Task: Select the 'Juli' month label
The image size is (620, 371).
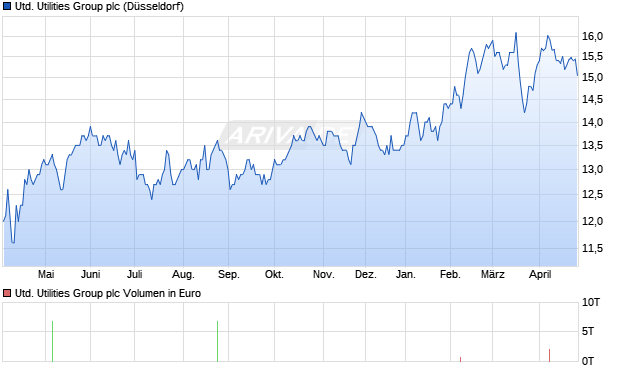Action: pos(134,274)
